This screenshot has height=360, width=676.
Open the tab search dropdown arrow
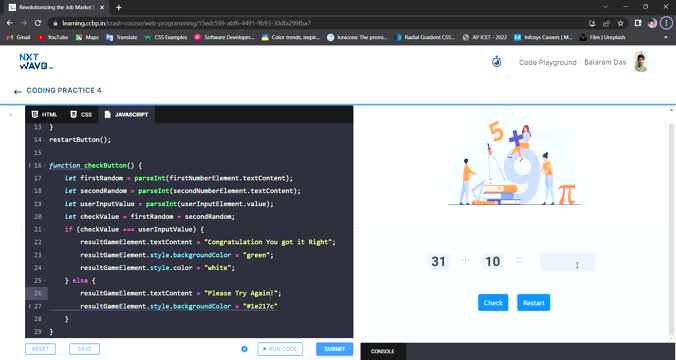point(605,6)
